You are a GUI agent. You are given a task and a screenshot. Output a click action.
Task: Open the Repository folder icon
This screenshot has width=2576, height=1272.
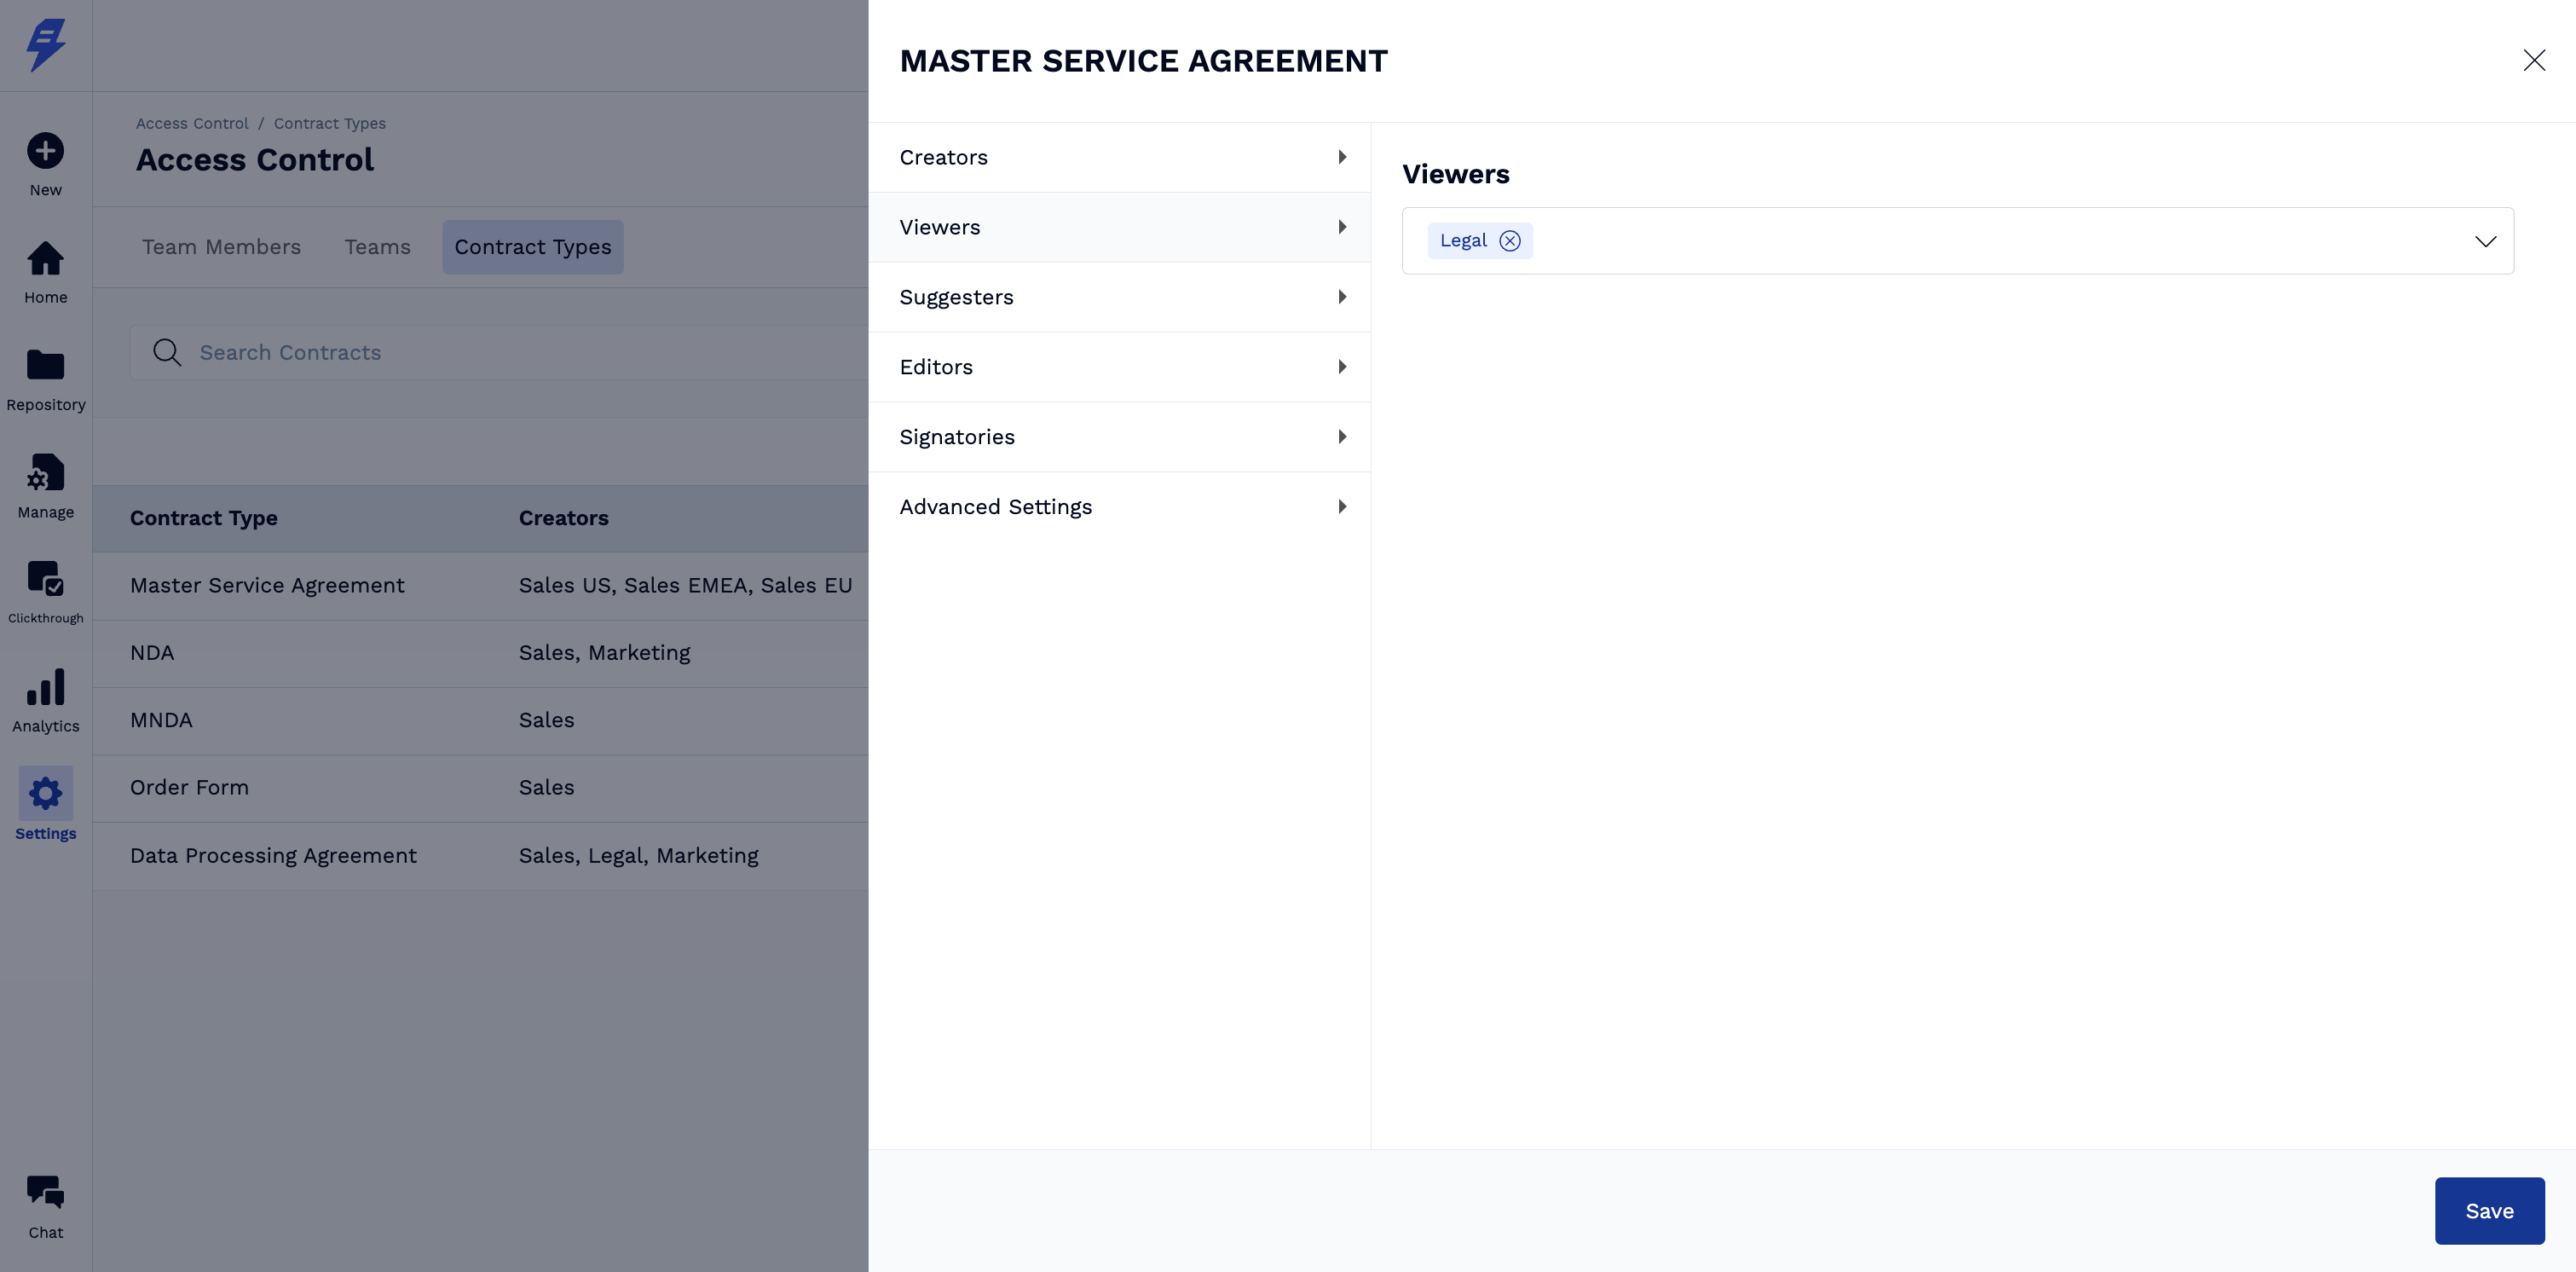coord(45,365)
